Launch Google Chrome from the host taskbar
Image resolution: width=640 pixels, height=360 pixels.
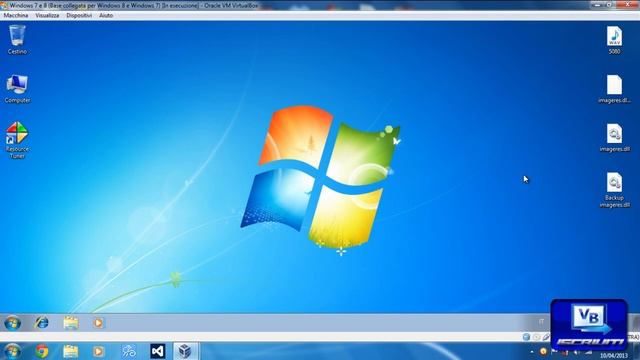tap(42, 351)
